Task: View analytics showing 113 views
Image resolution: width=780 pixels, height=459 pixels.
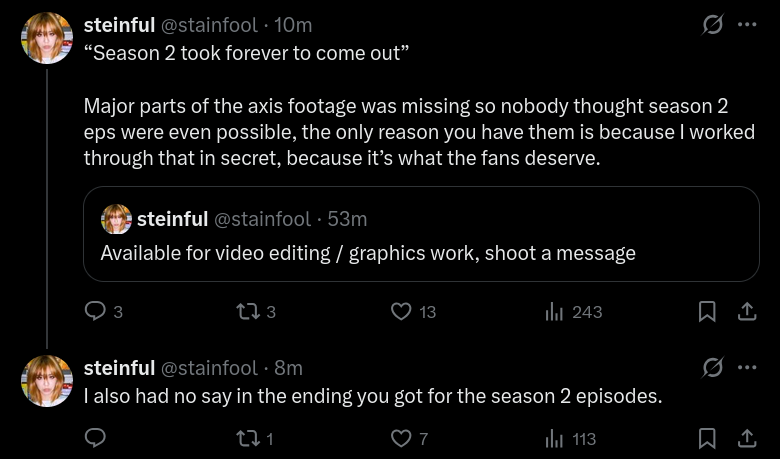Action: point(555,438)
